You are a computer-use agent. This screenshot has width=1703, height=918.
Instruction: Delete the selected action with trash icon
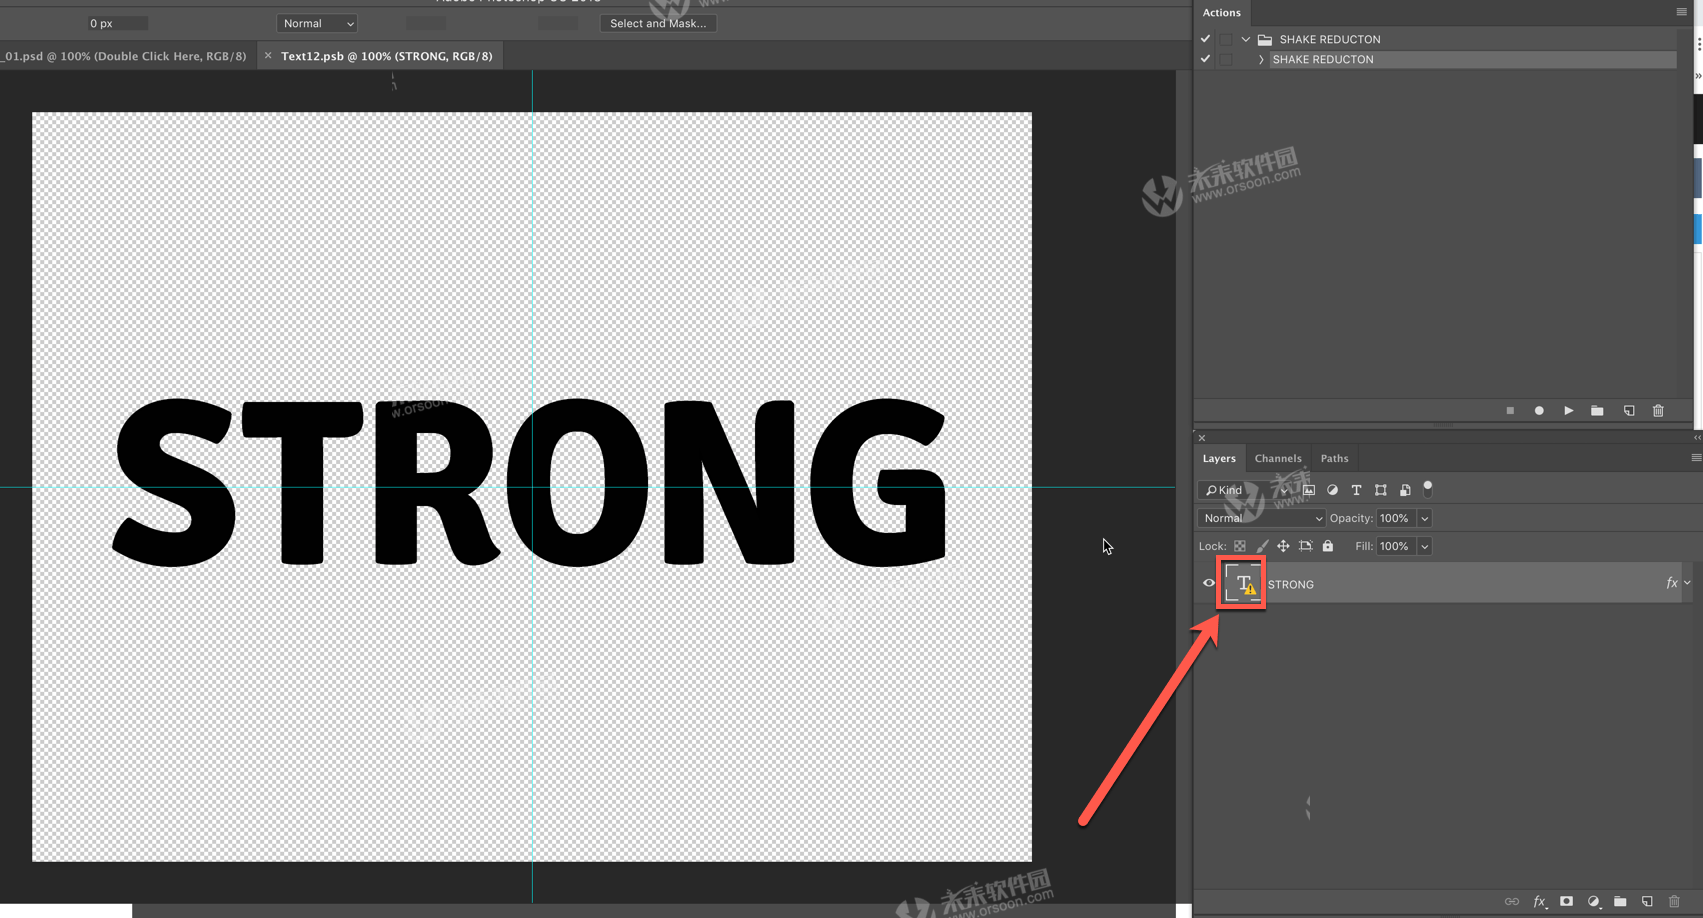tap(1658, 411)
